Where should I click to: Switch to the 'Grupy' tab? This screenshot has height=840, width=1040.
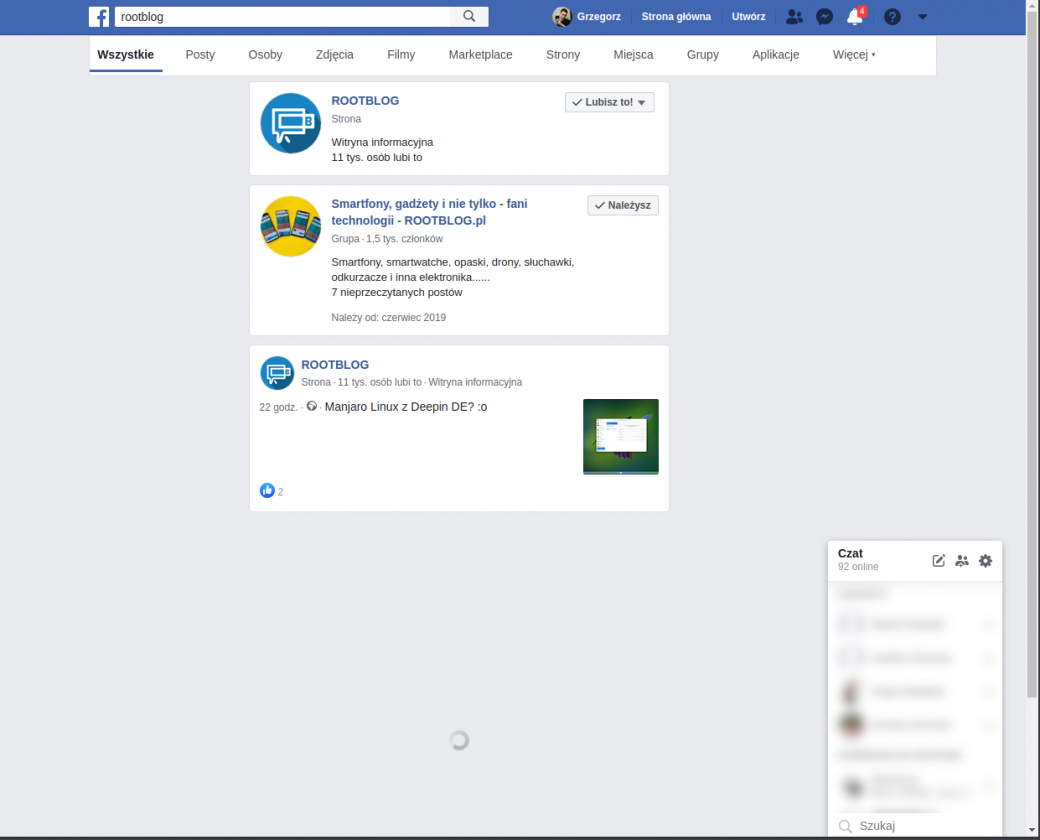click(703, 55)
